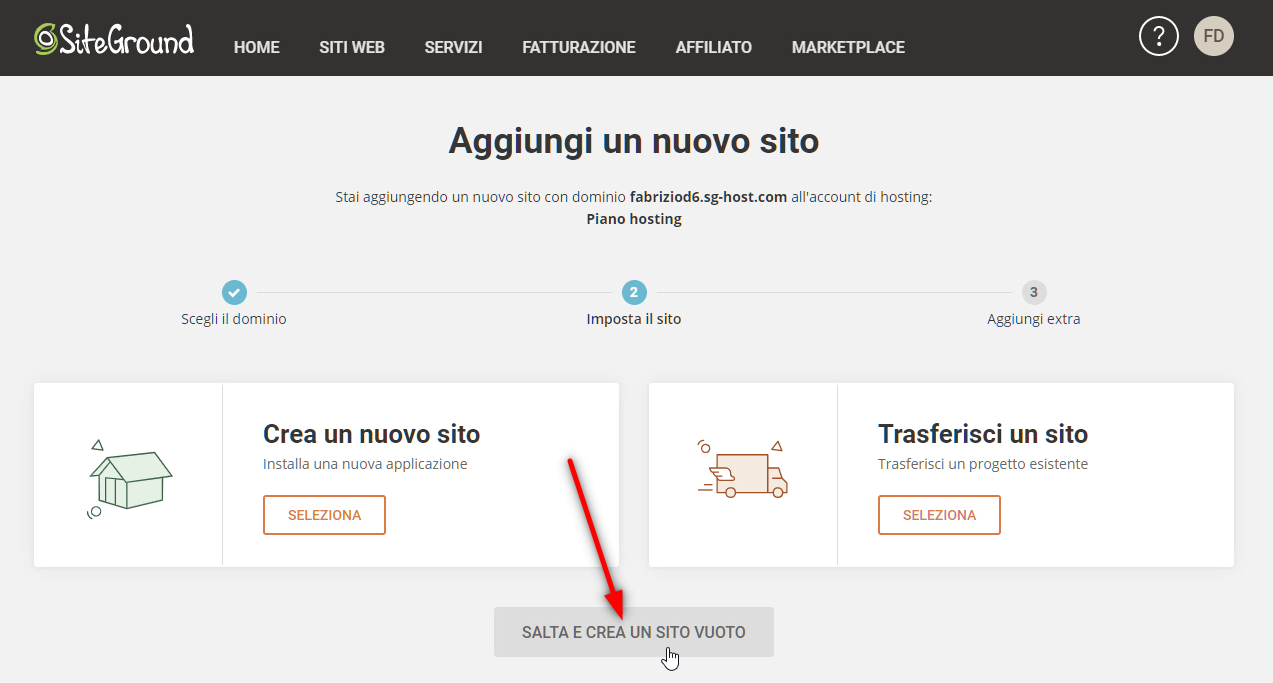The width and height of the screenshot is (1273, 683).
Task: Click SELEZIONA under Crea un nuovo sito
Action: click(x=324, y=515)
